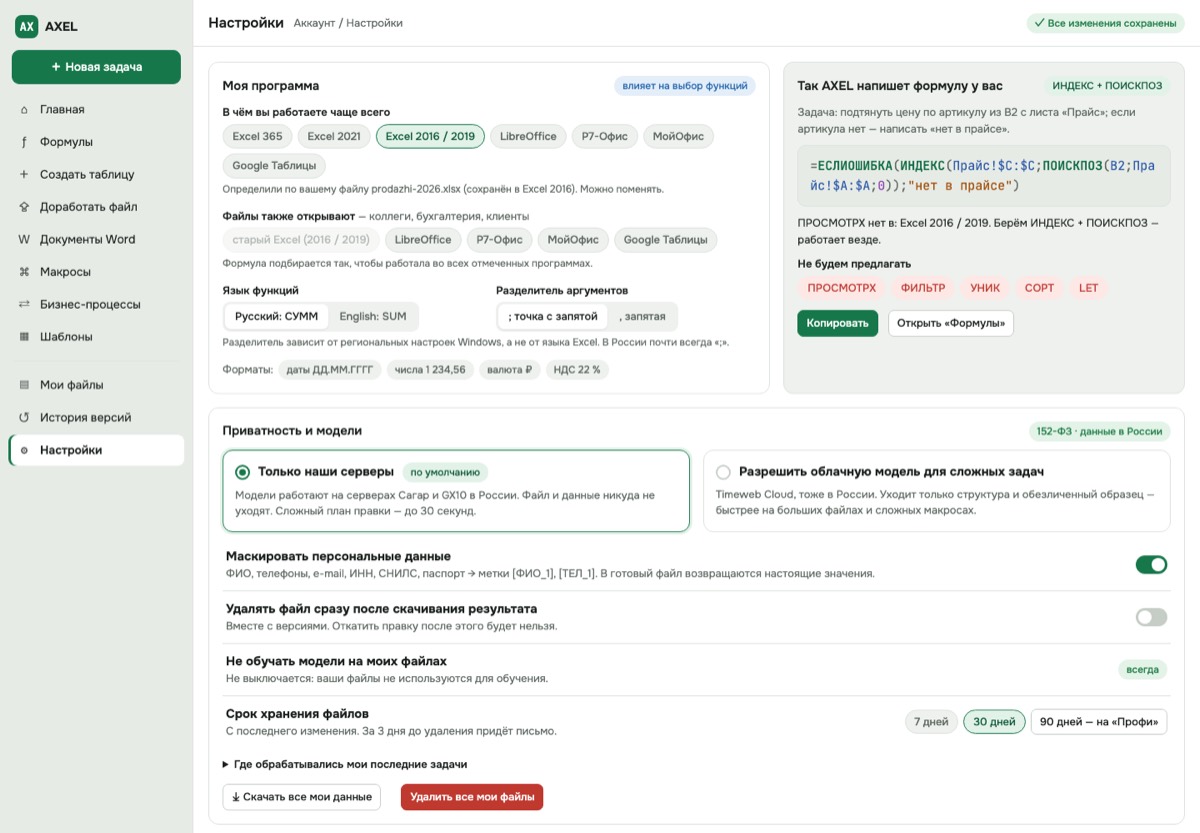Click the 'НДС 22 %' format chip
This screenshot has width=1200, height=833.
(577, 370)
